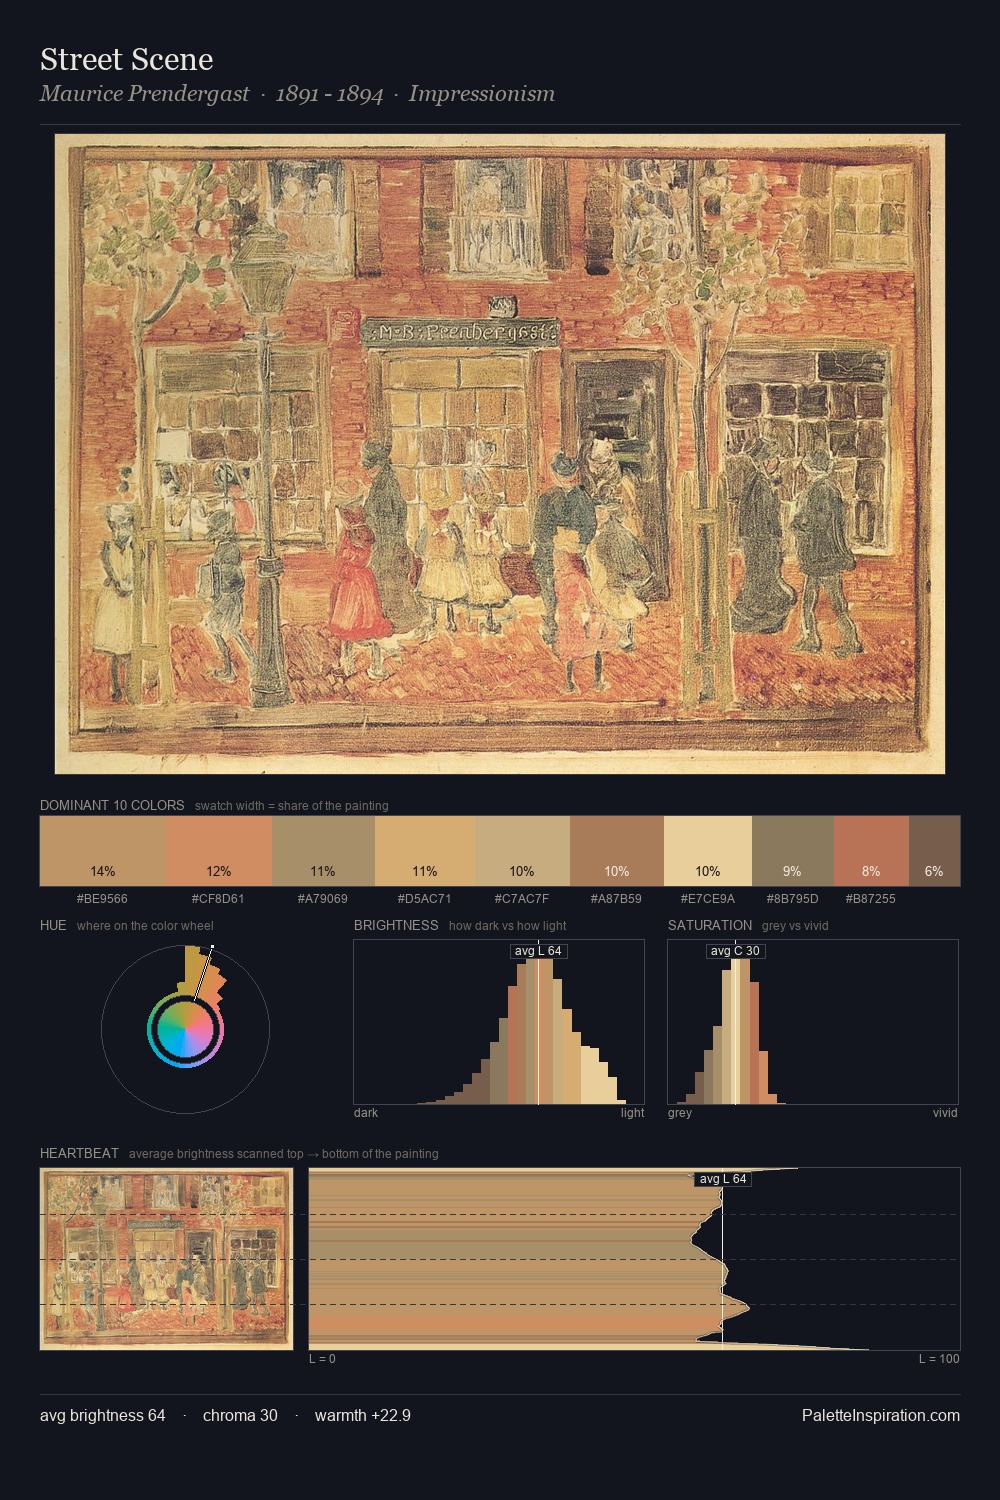
Task: Click the '#C7AC7F' hex code text
Action: coord(522,899)
